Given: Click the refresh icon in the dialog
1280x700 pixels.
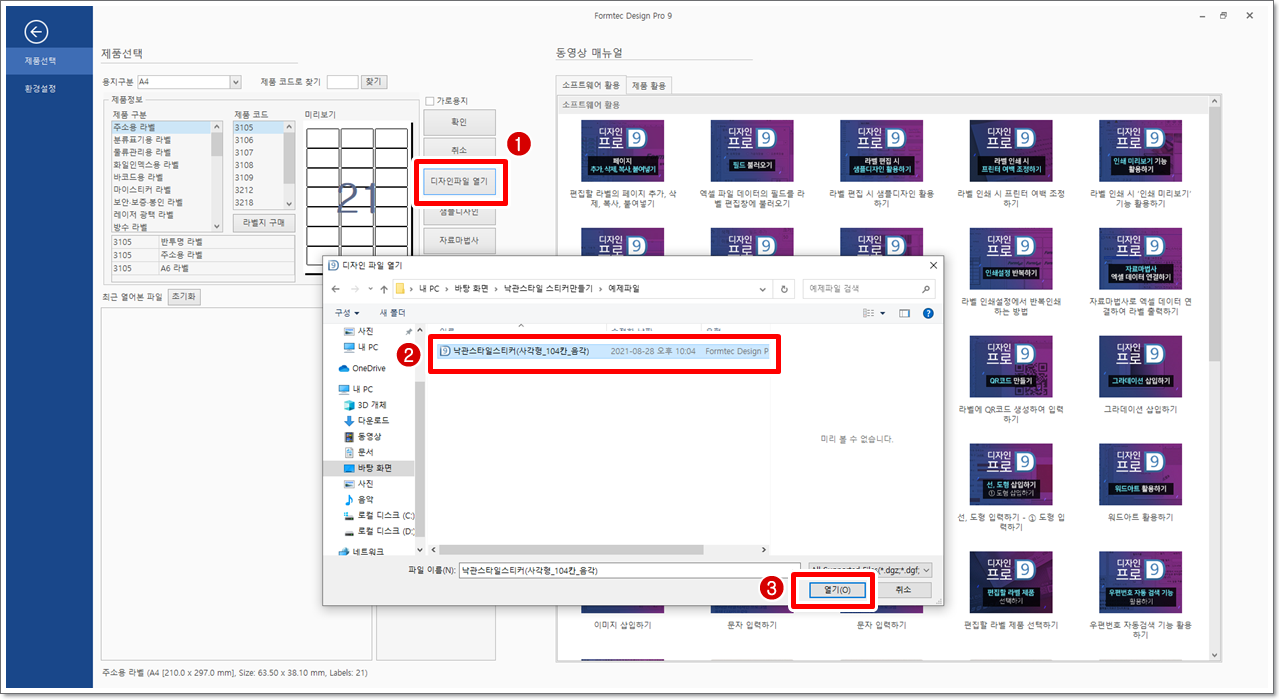Looking at the screenshot, I should click(785, 289).
